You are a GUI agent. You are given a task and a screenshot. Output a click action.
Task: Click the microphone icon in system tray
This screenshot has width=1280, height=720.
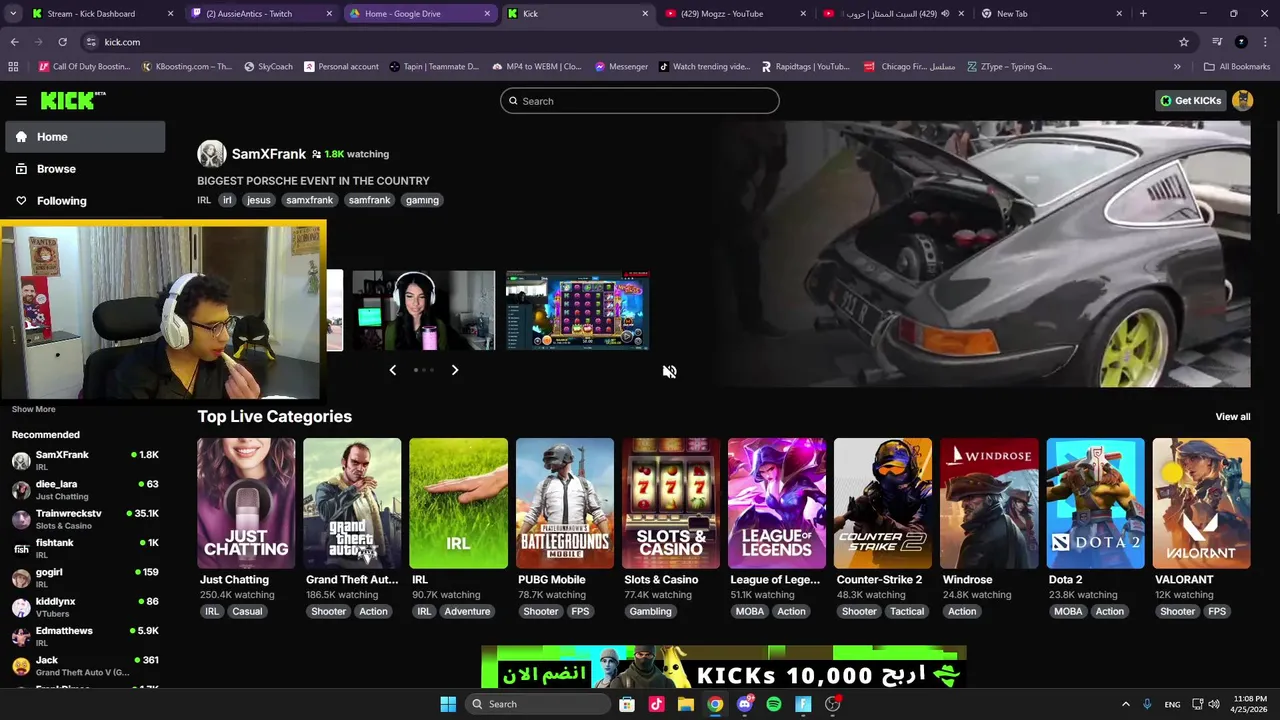pyautogui.click(x=1147, y=704)
